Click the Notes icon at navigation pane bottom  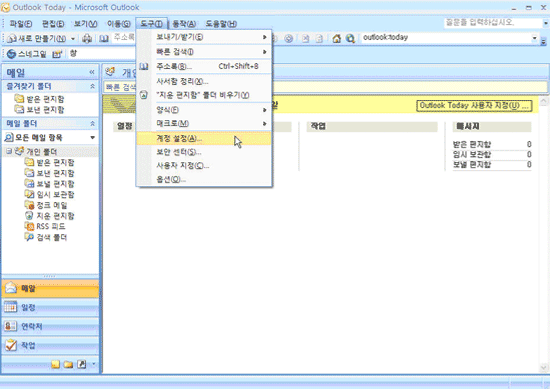pyautogui.click(x=55, y=364)
